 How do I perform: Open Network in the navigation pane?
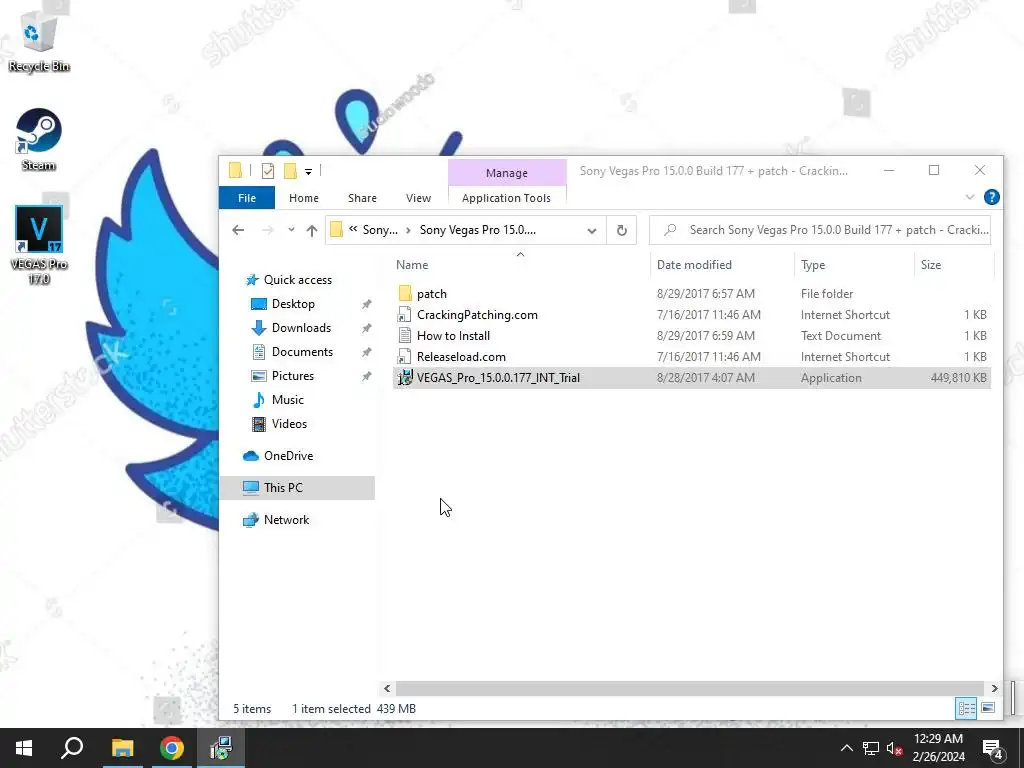tap(286, 520)
